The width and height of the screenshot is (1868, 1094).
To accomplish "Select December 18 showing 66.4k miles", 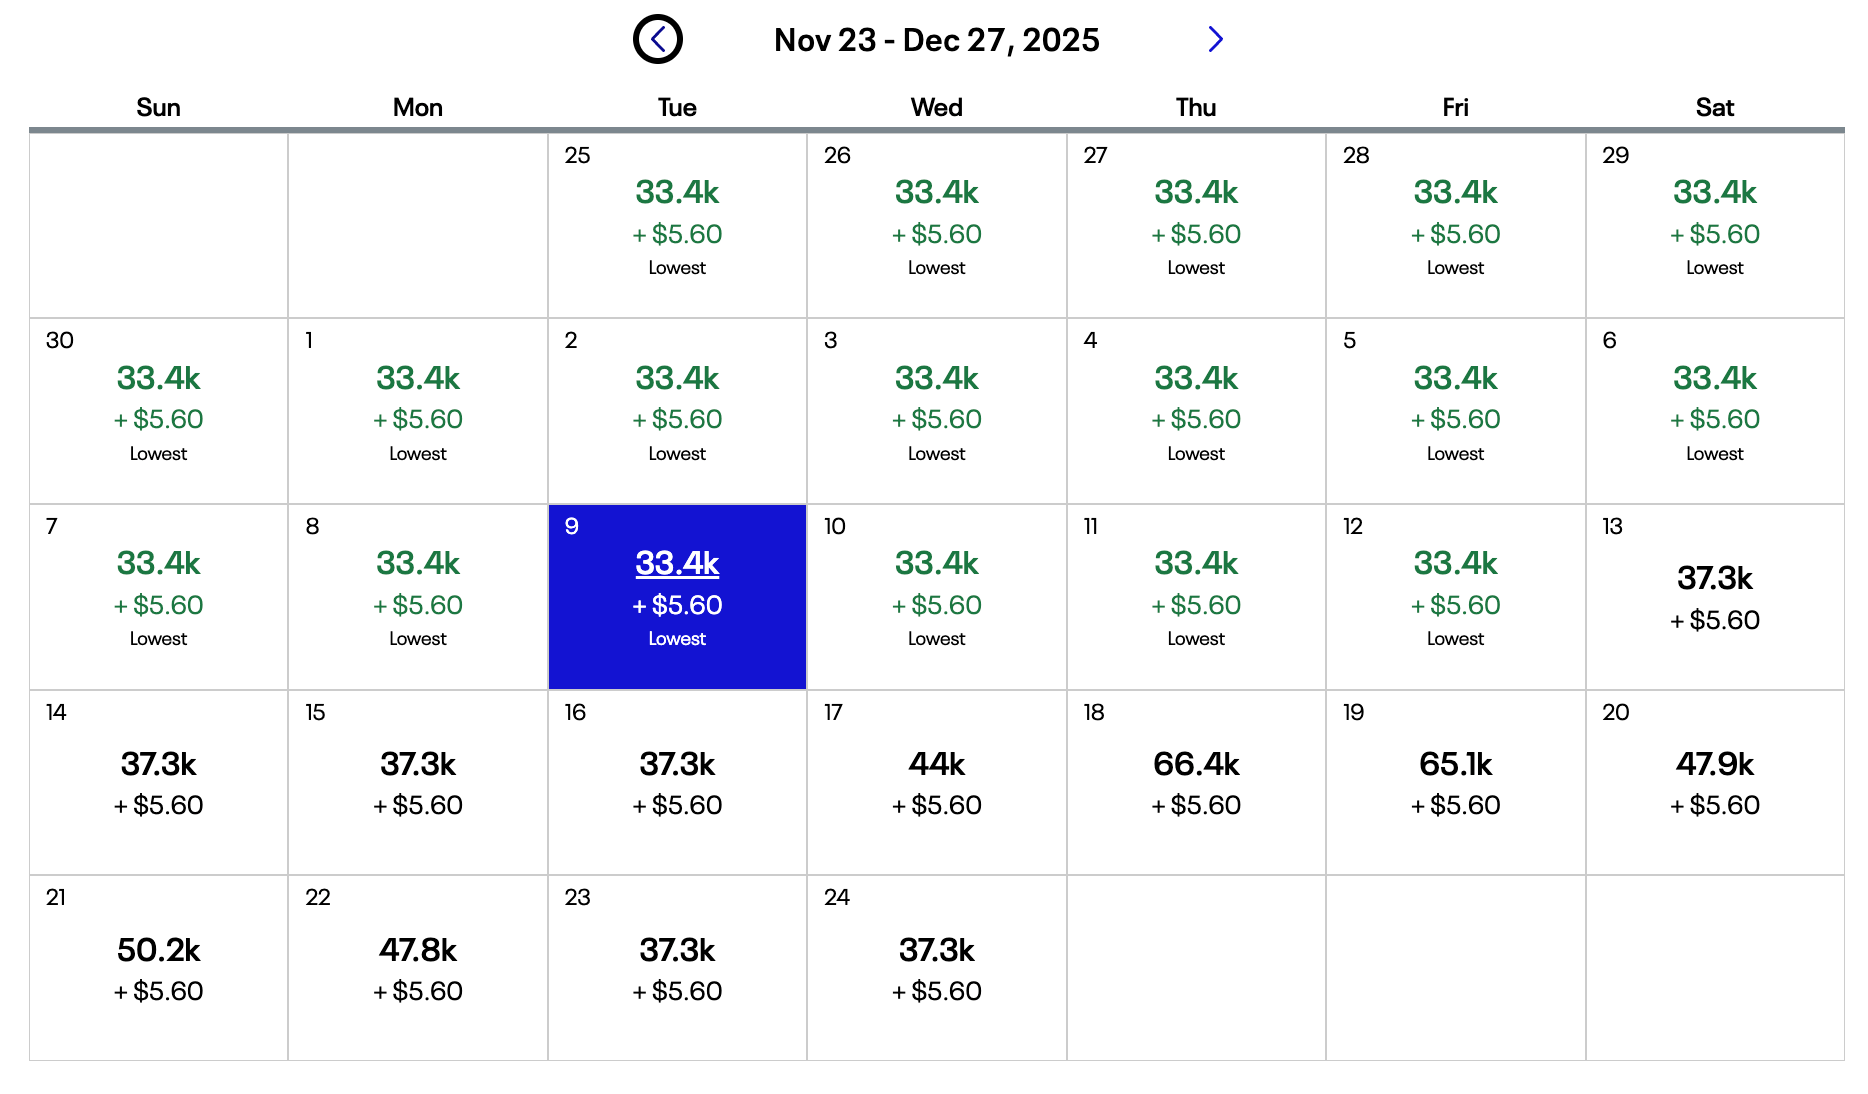I will click(1195, 782).
